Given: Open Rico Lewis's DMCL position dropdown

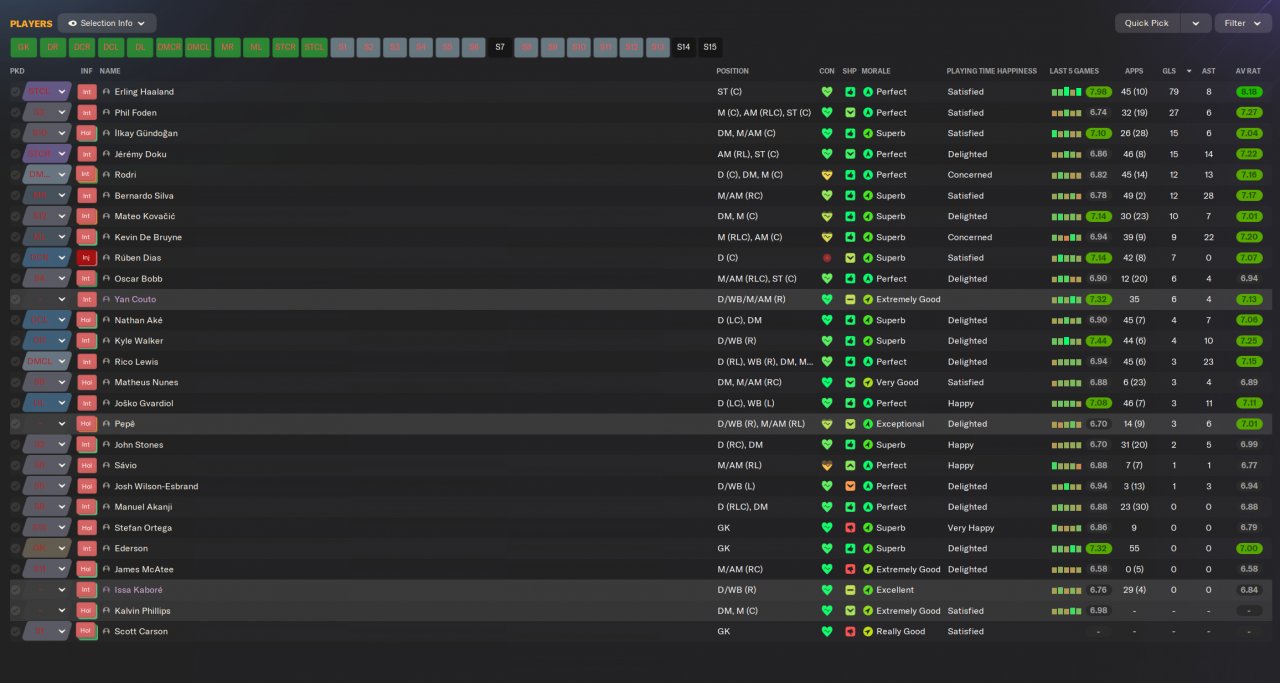Looking at the screenshot, I should (x=47, y=362).
